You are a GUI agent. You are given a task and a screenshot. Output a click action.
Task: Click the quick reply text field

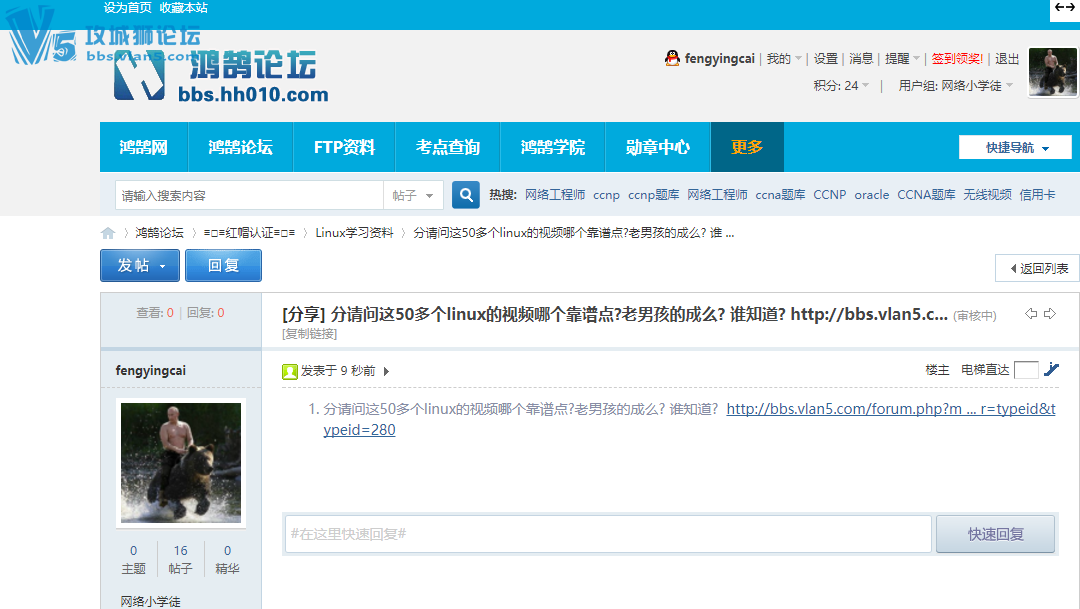[608, 534]
